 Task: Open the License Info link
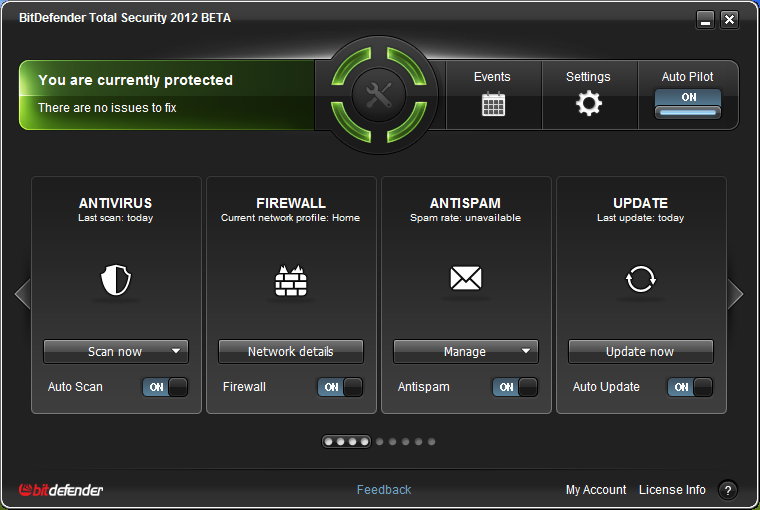(672, 490)
